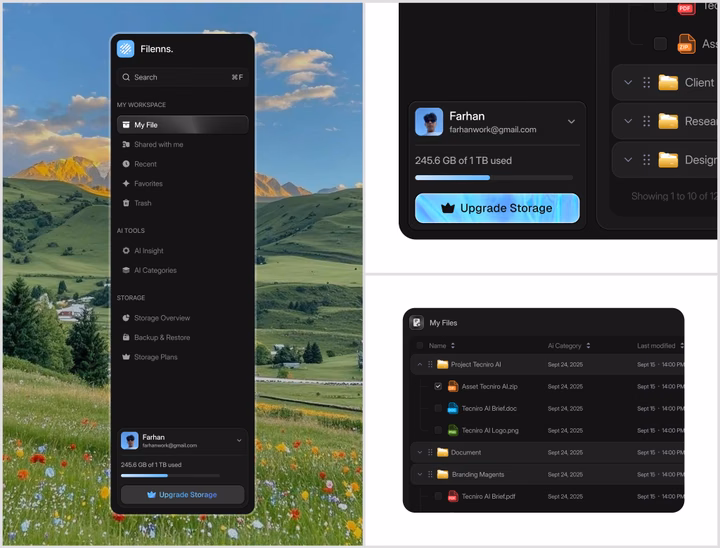Click the bright blue Upgrade Storage button
This screenshot has height=548, width=720.
tap(497, 208)
